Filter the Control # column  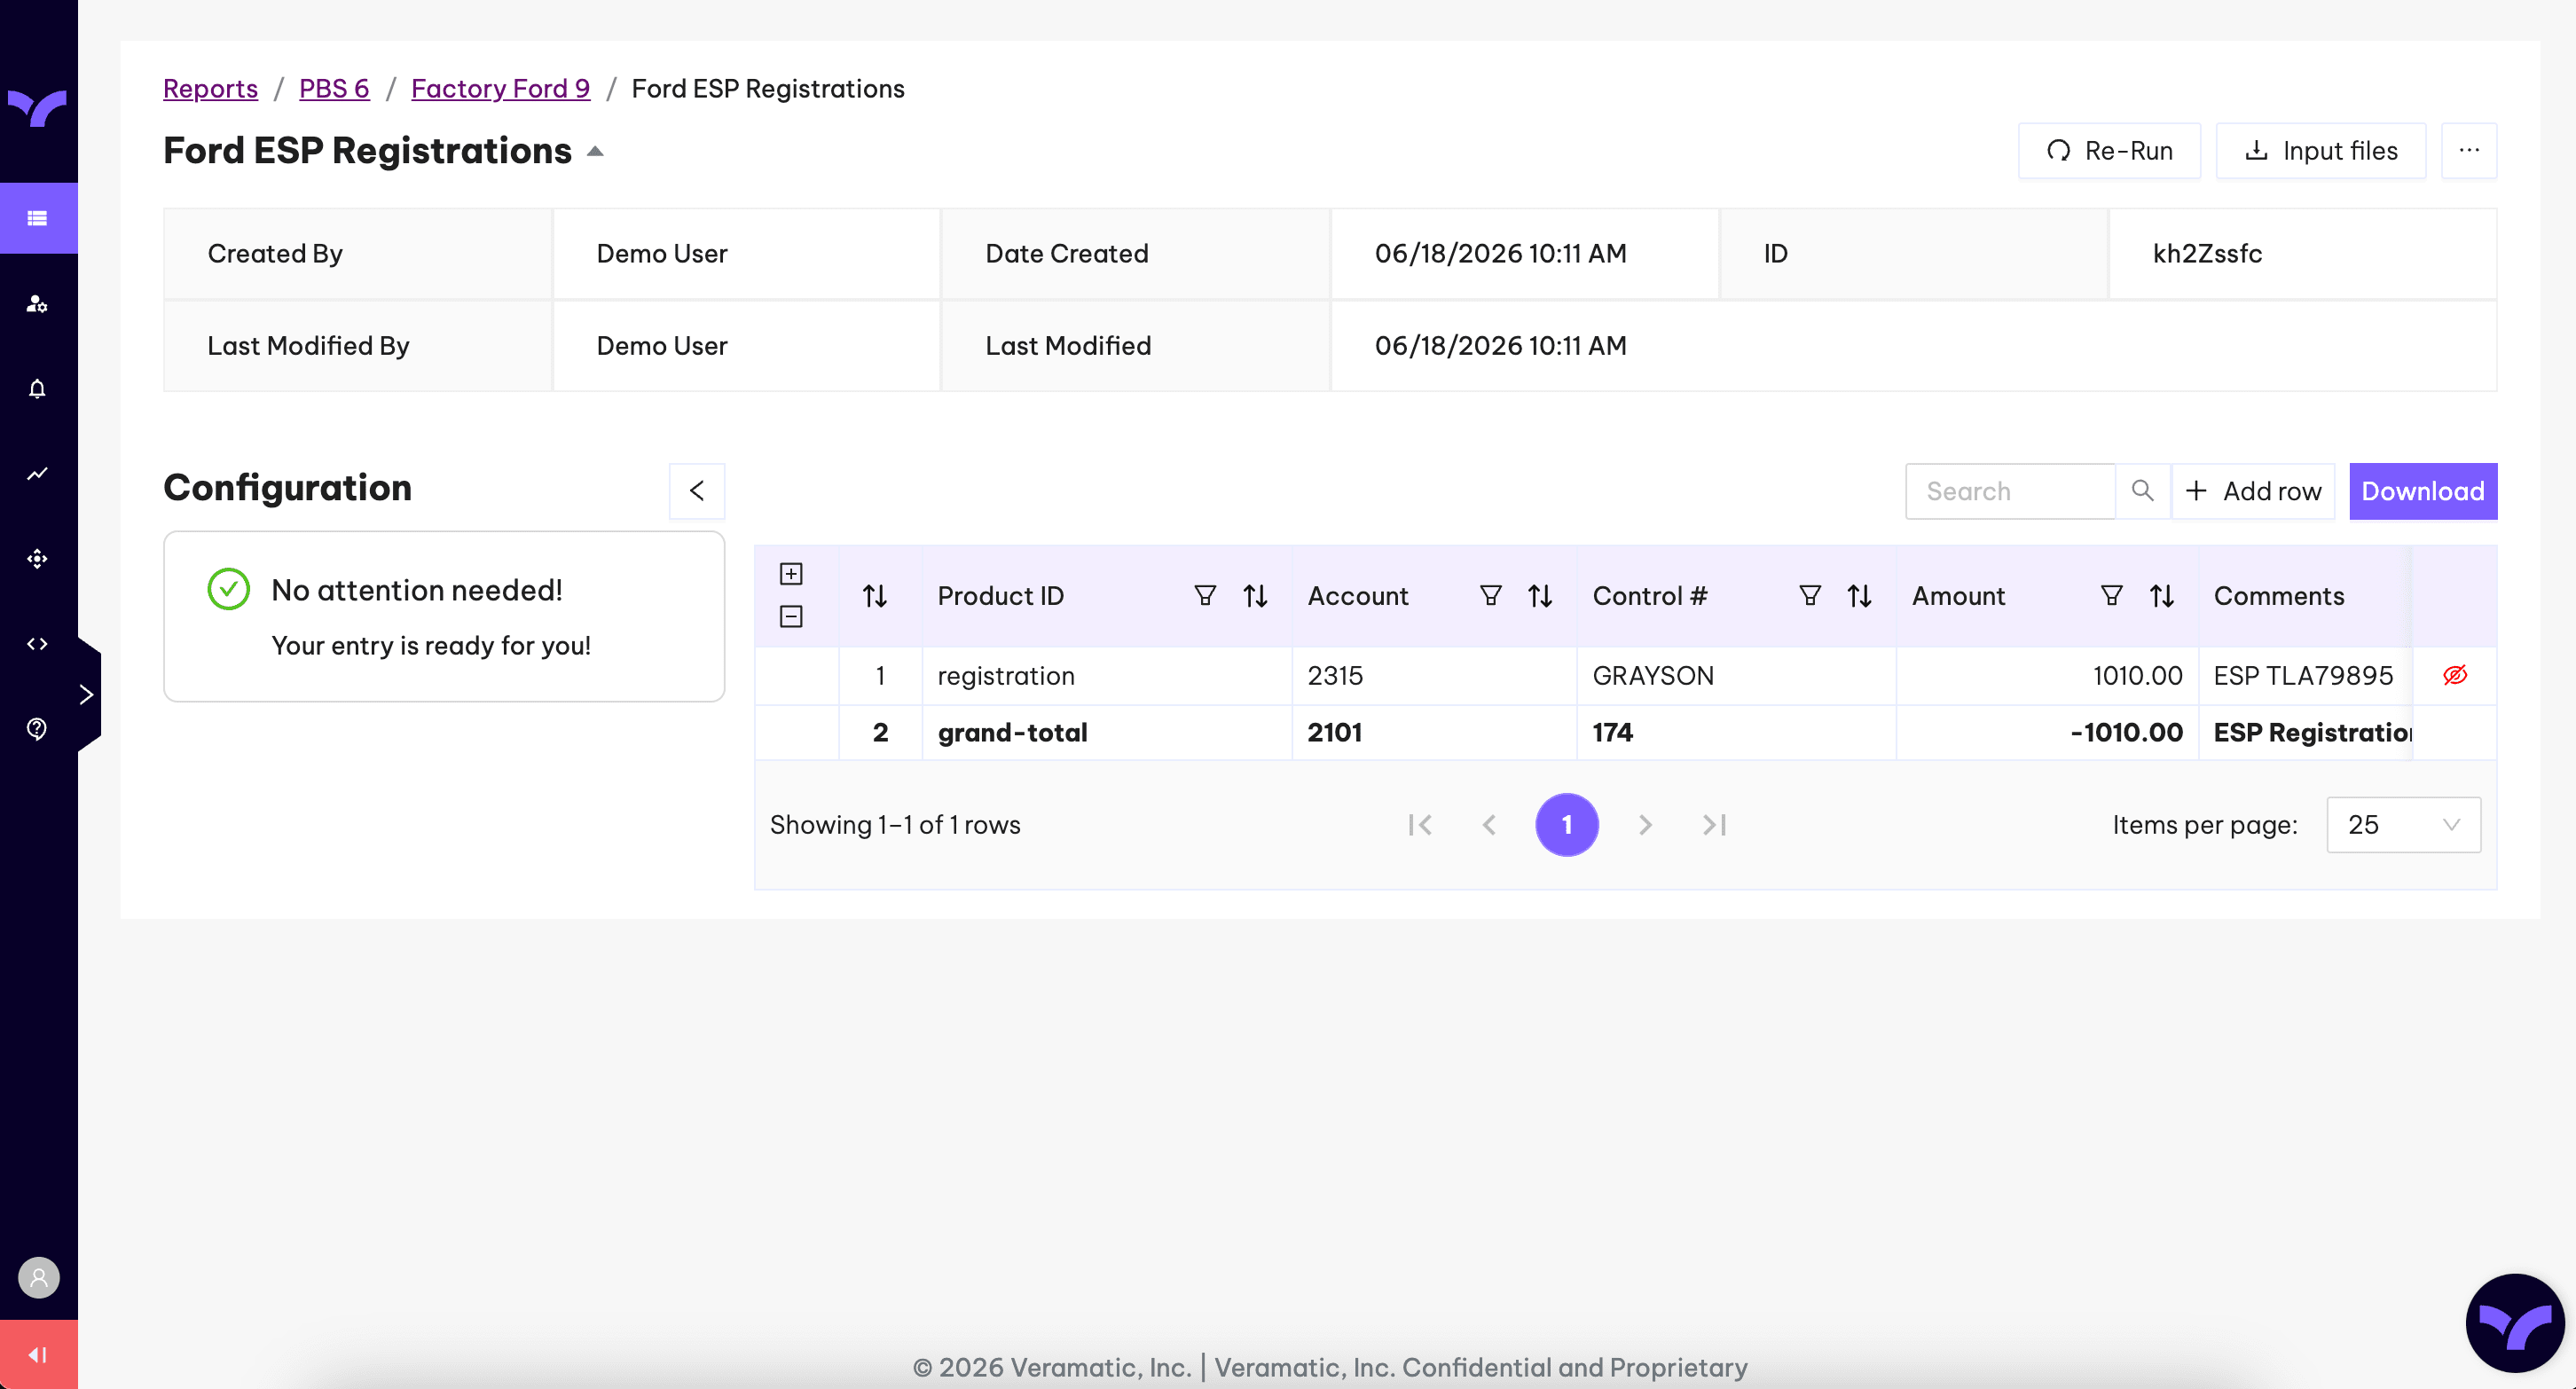pos(1809,596)
